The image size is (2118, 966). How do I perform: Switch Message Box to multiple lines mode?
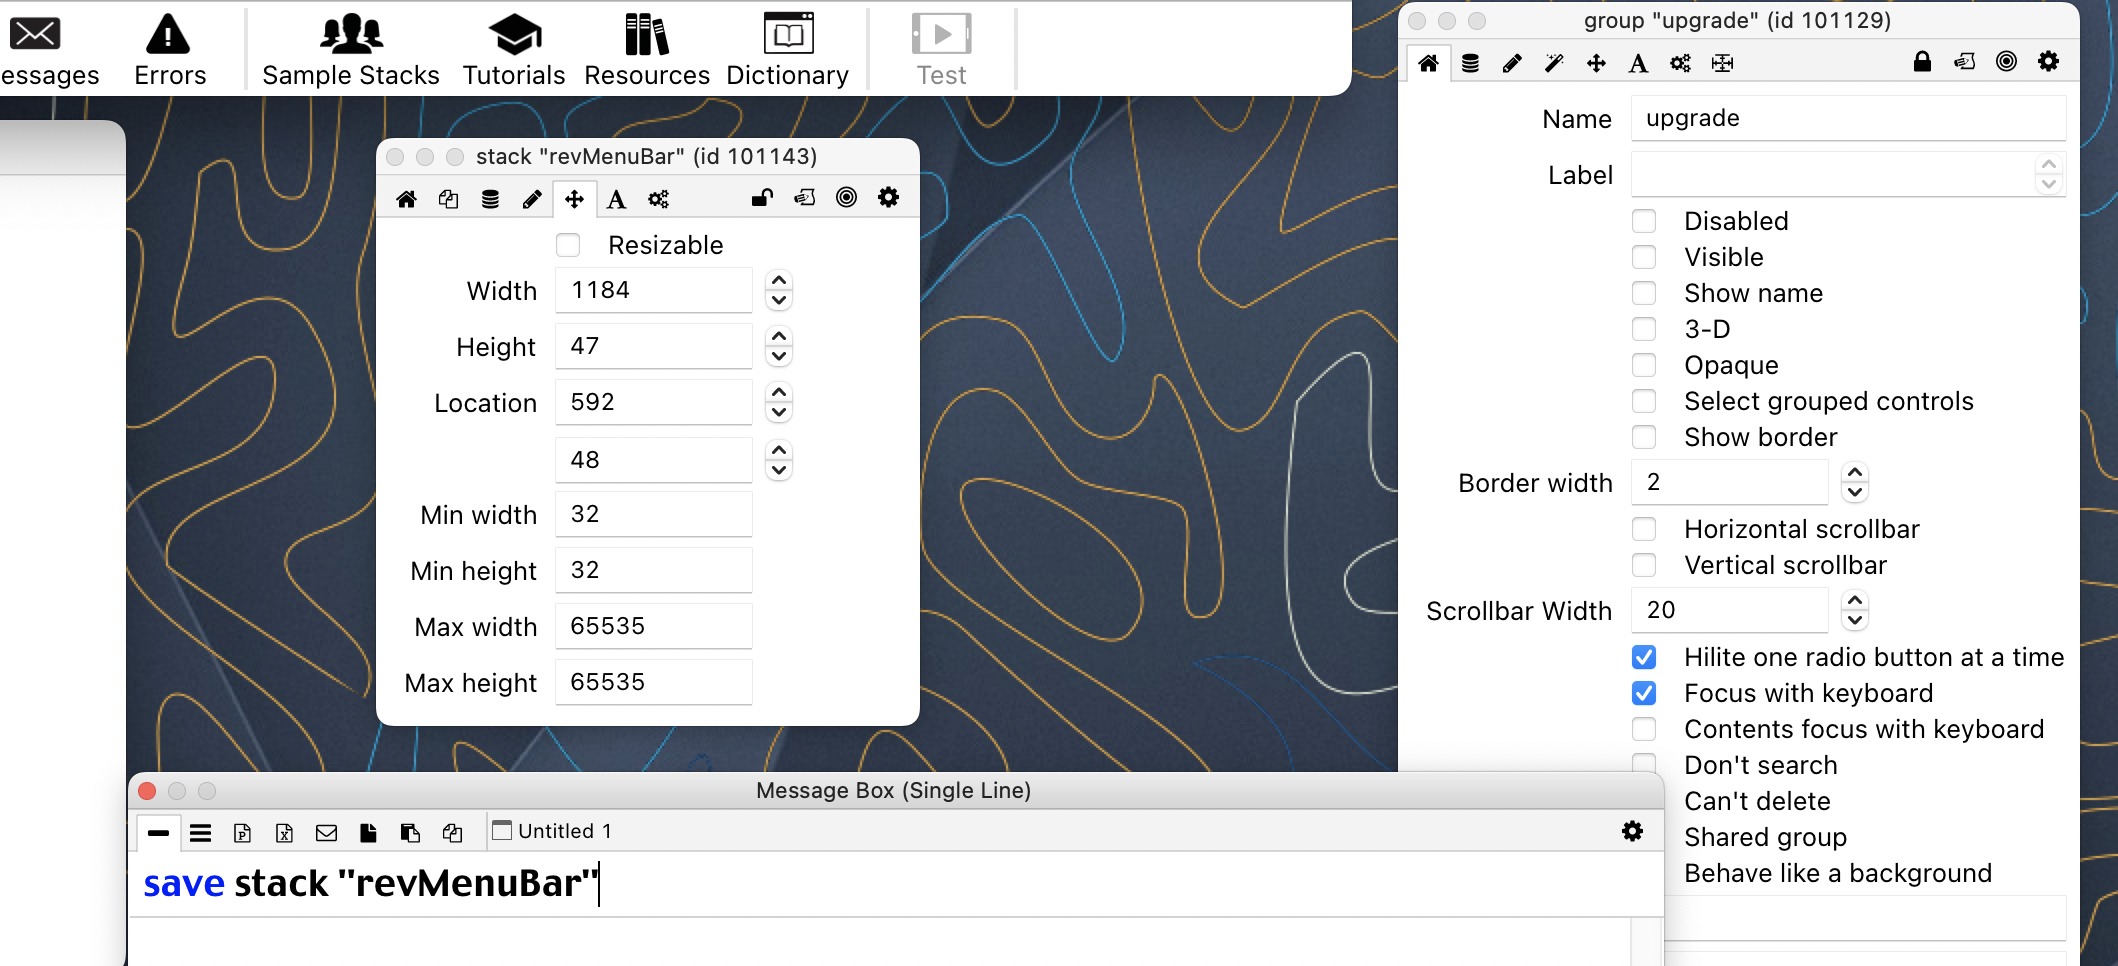200,832
